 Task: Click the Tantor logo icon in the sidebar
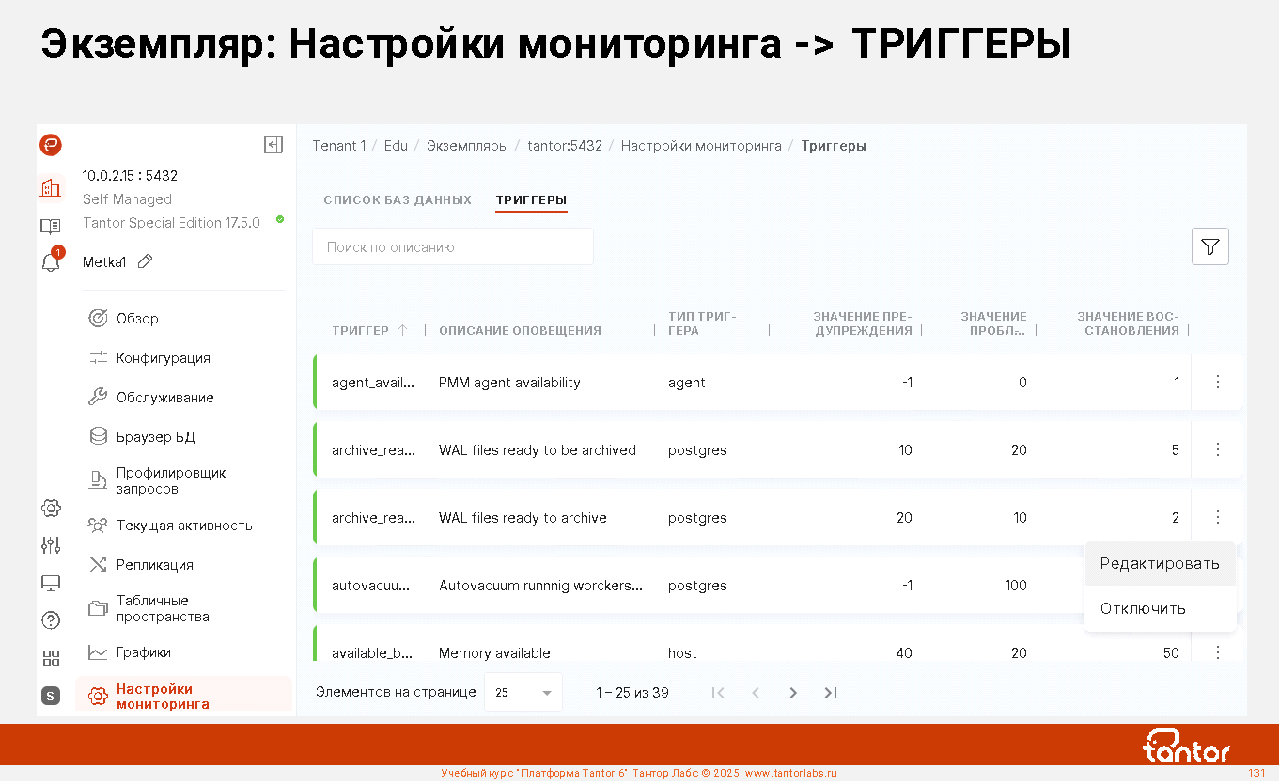coord(50,146)
